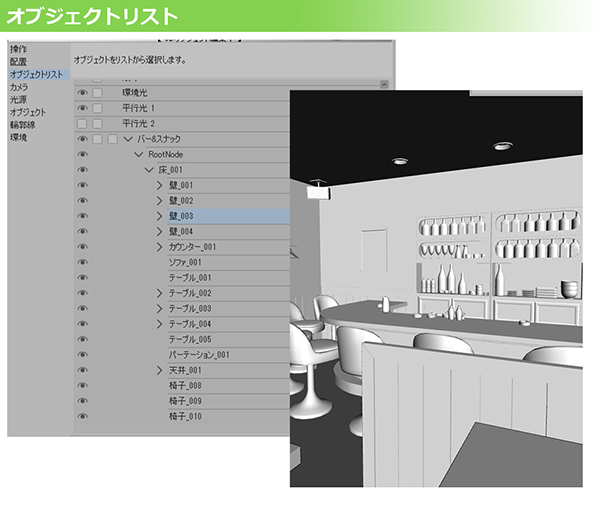
Task: Collapse the バー&スナック tree node
Action: [128, 139]
